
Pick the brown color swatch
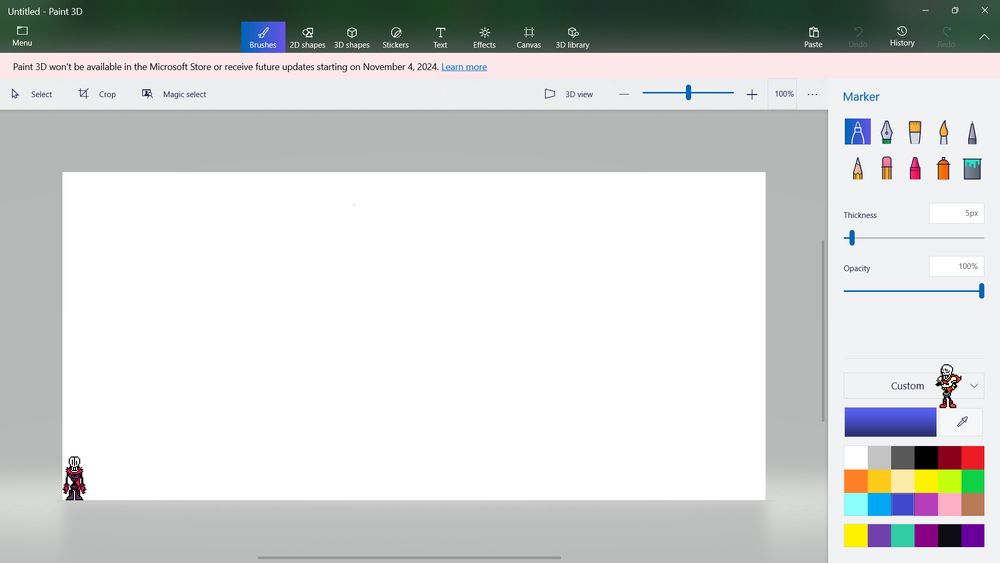973,504
